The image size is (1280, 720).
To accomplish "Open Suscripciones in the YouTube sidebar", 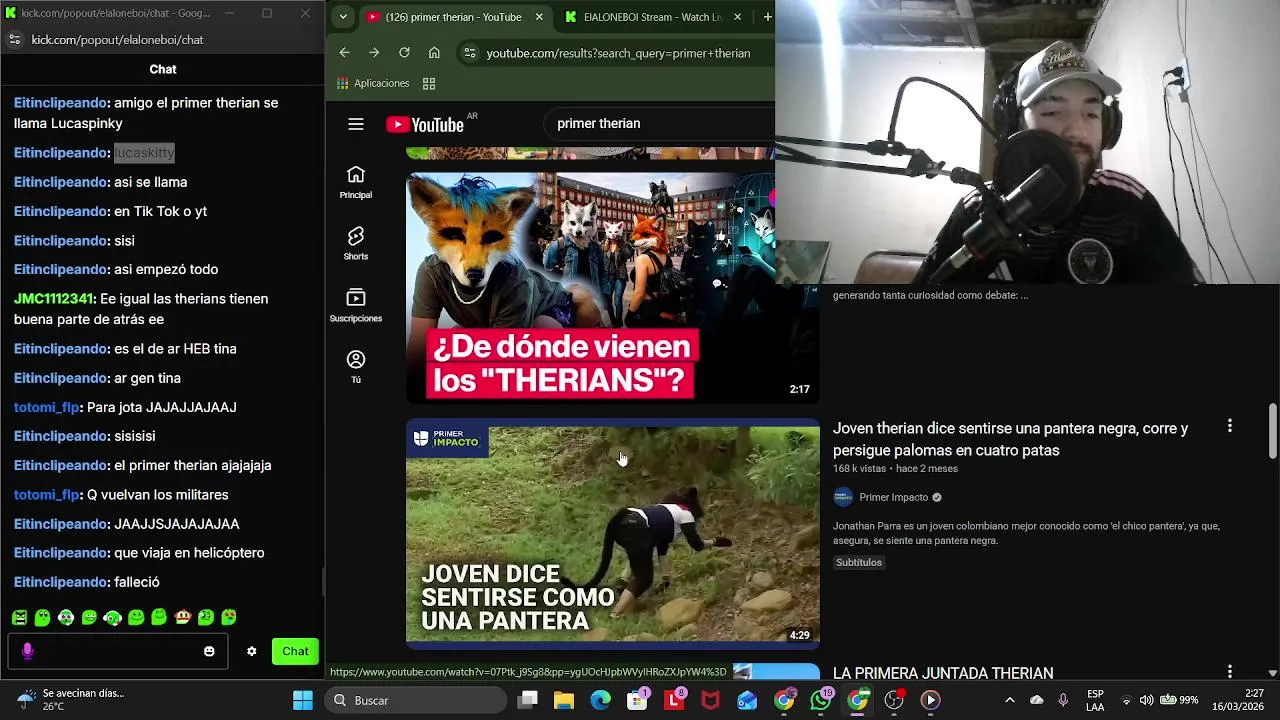I will (x=356, y=306).
